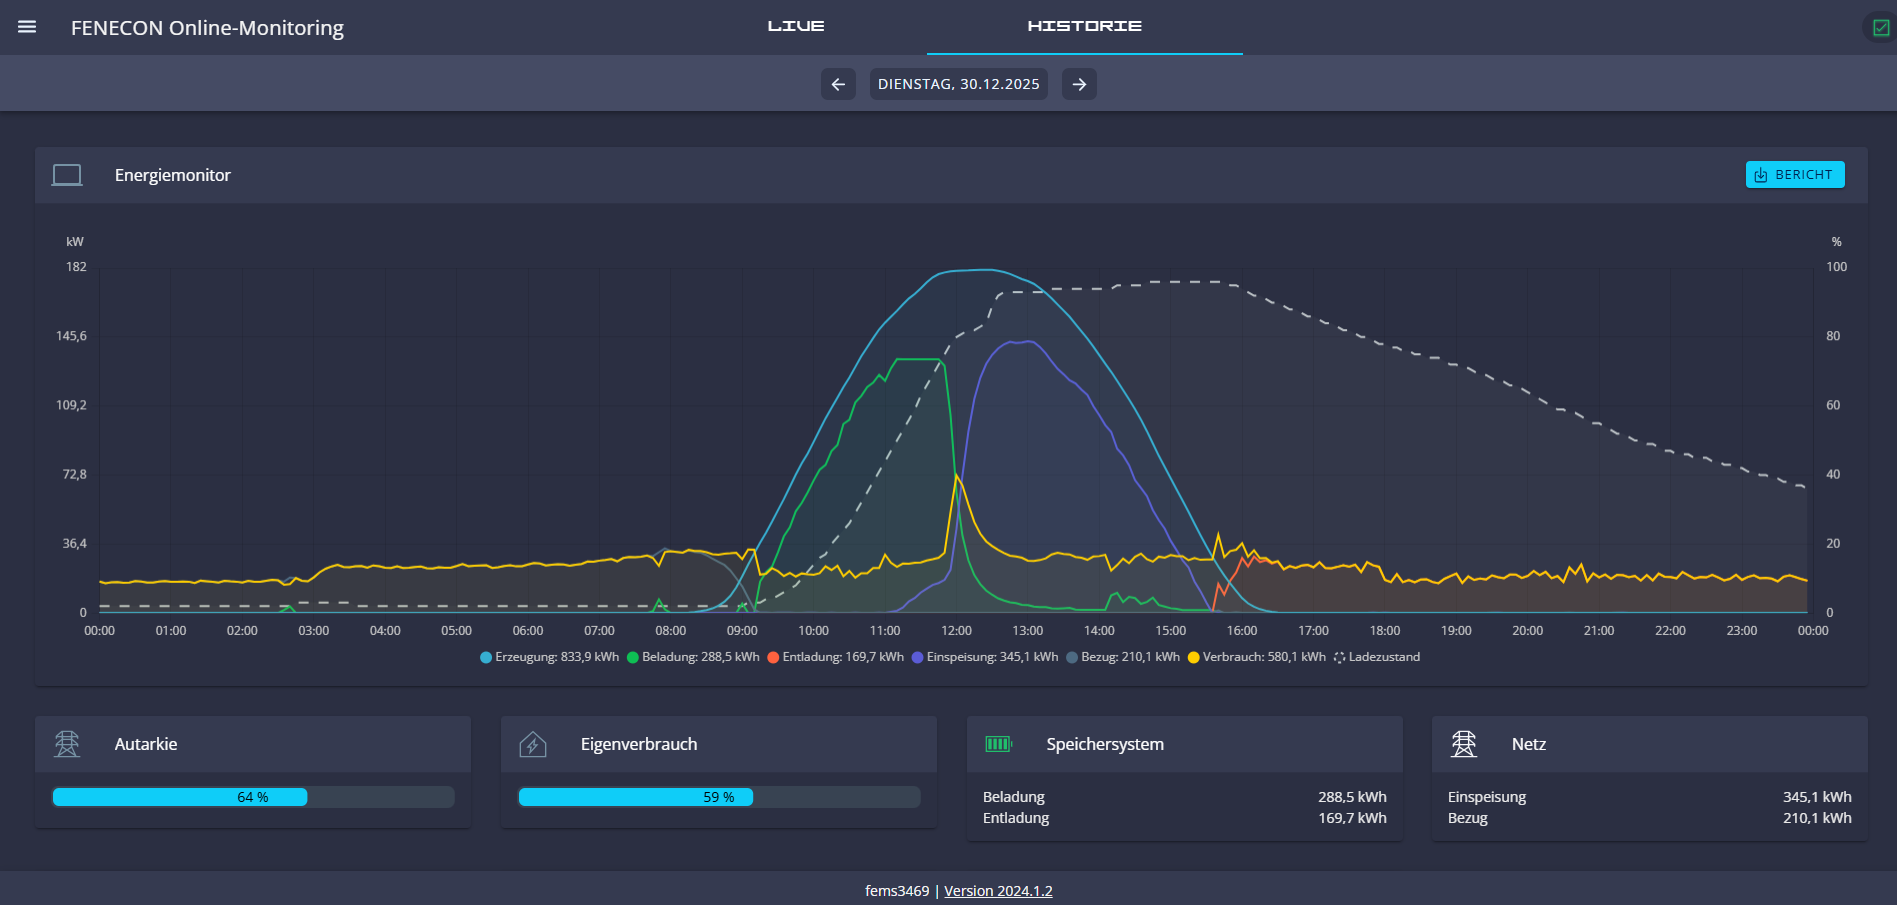Open the date picker showing Dienstag, 30.12.2025
The width and height of the screenshot is (1897, 905).
tap(958, 84)
